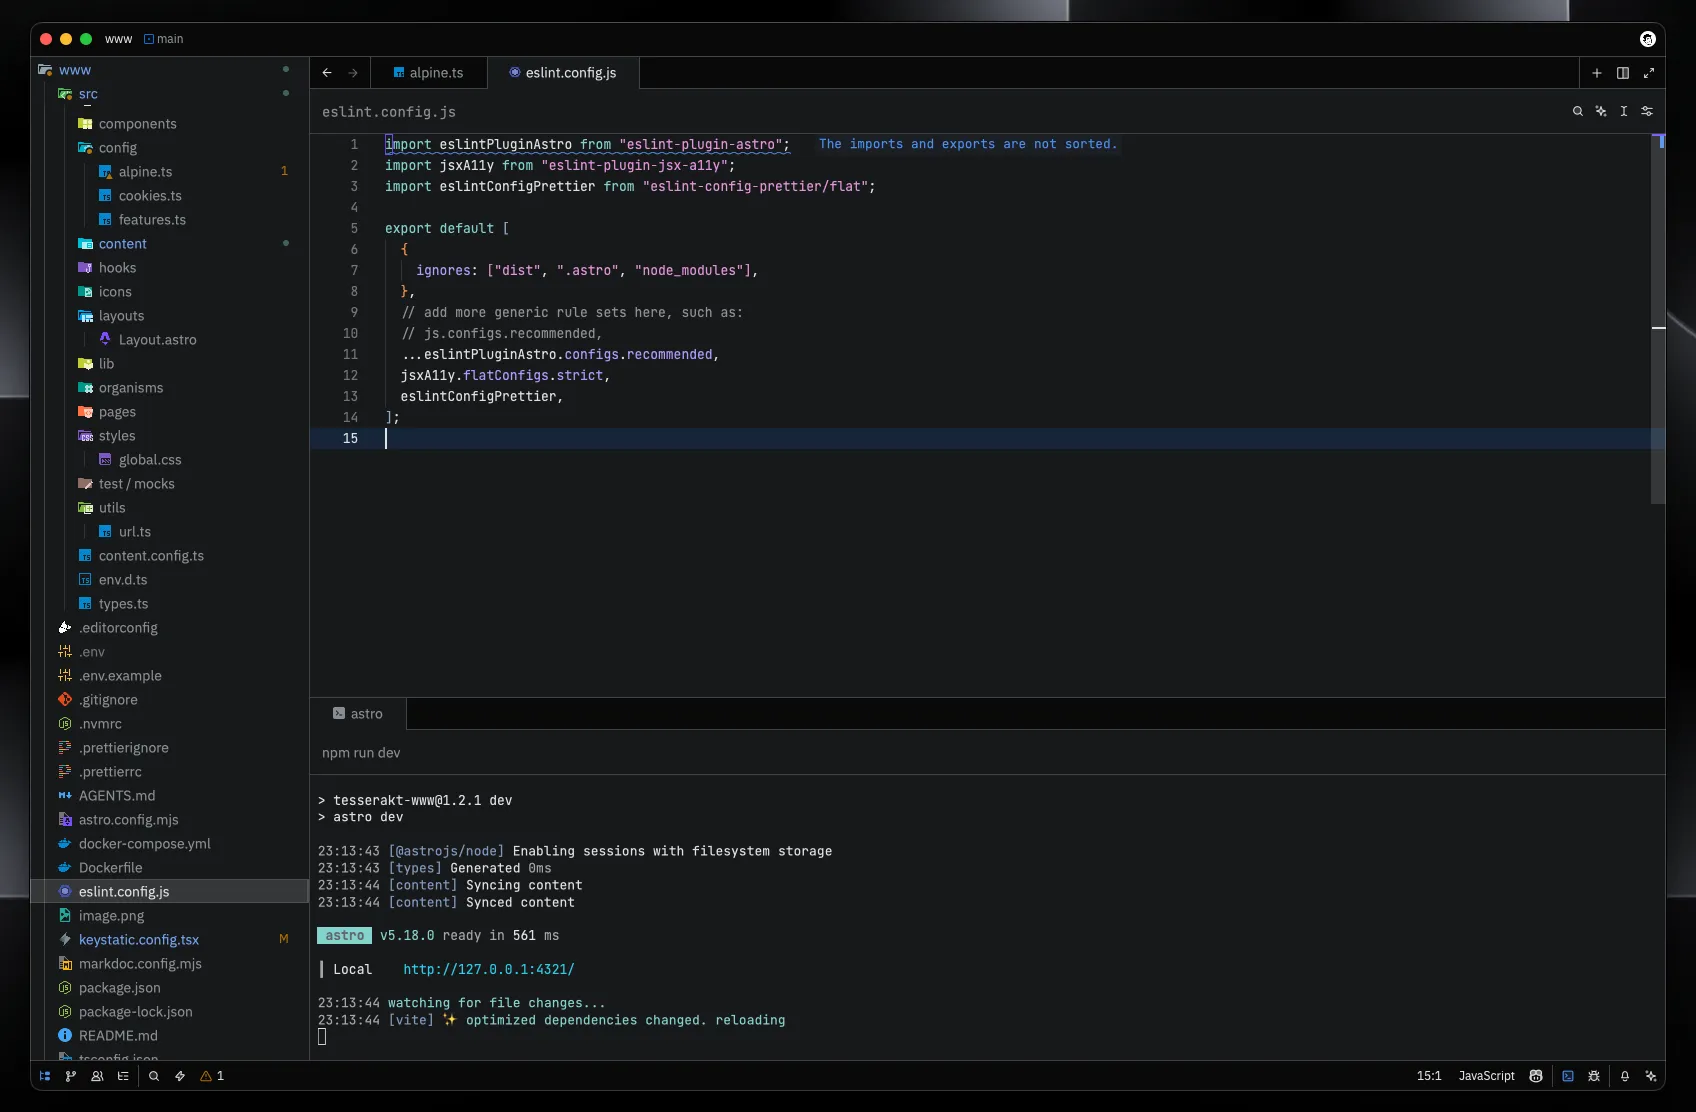Open inline assist sparkle in editor toolbar
The image size is (1696, 1112).
1601,111
